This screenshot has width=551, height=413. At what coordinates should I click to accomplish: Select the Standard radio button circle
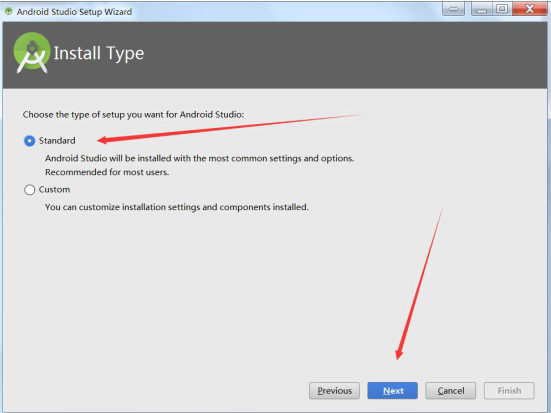[x=30, y=141]
